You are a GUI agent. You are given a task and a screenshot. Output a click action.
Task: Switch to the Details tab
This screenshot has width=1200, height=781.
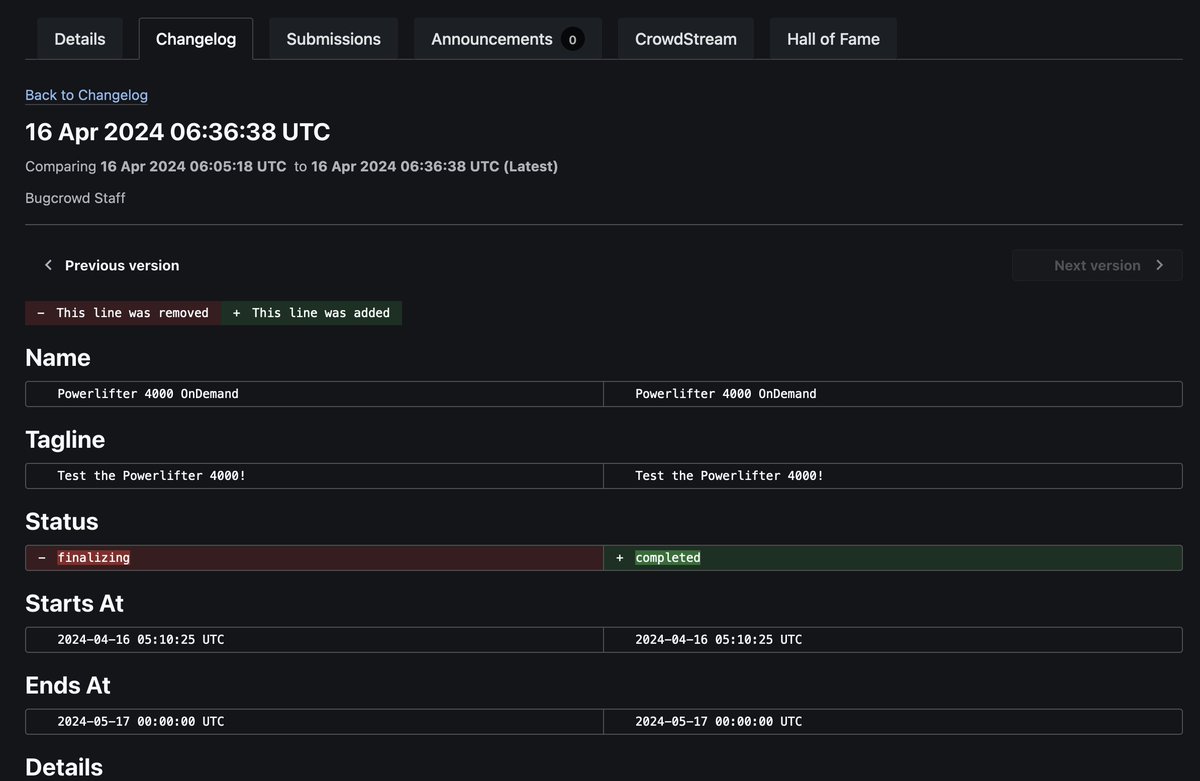tap(79, 38)
